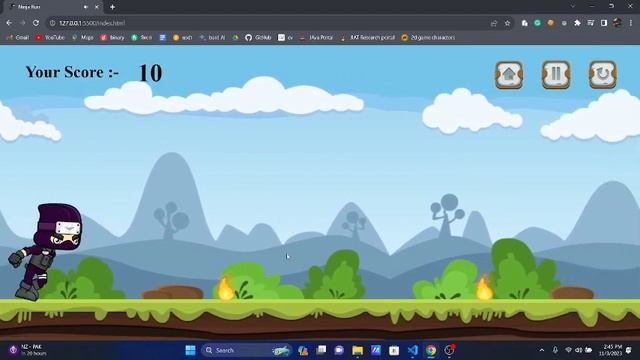Click the green Grammarly extension icon
Image resolution: width=640 pixels, height=360 pixels.
[538, 23]
